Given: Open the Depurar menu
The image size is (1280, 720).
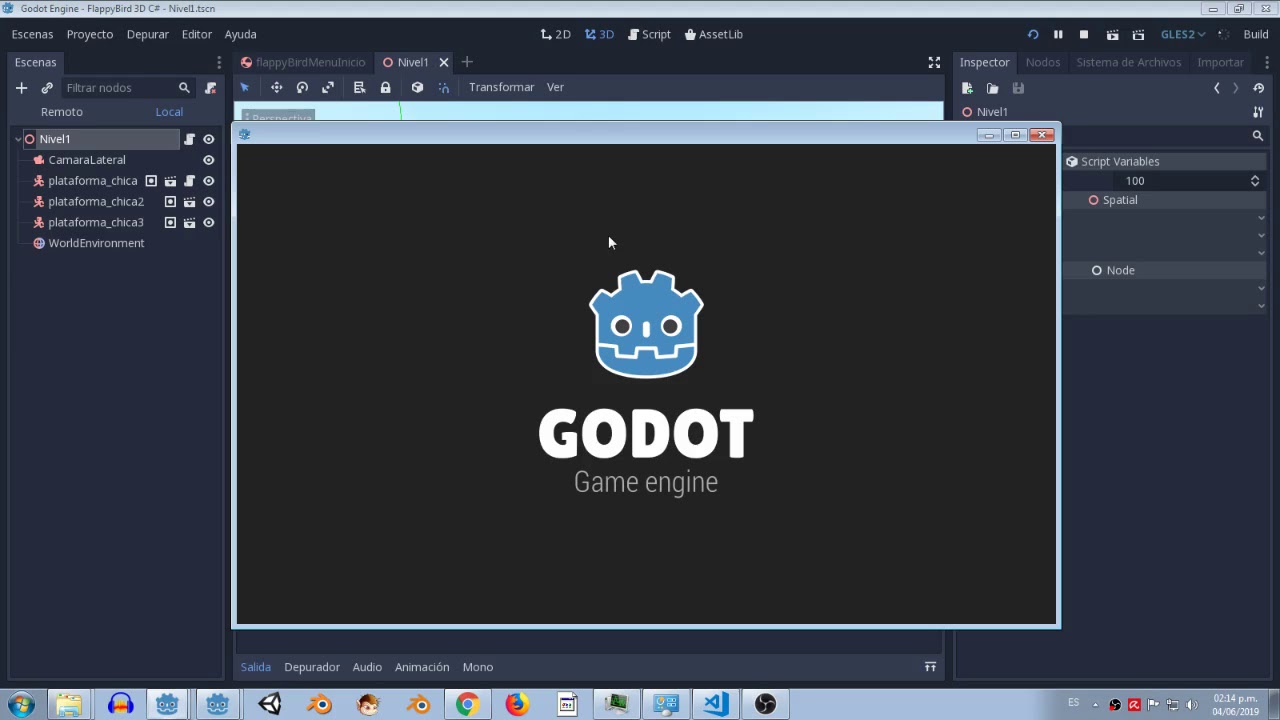Looking at the screenshot, I should pos(148,34).
